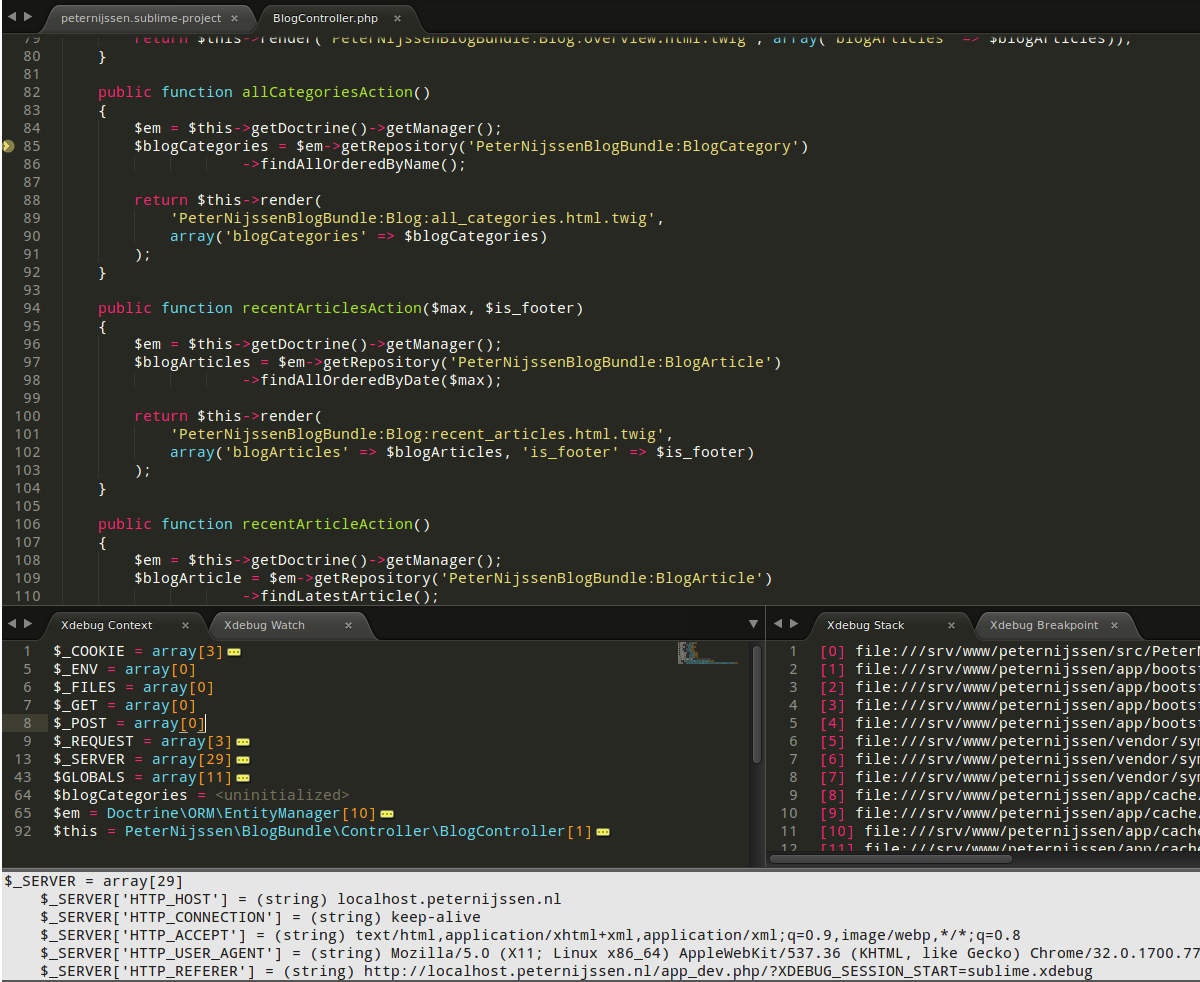Close the Xdebug Breakpoint tab

pyautogui.click(x=1114, y=625)
